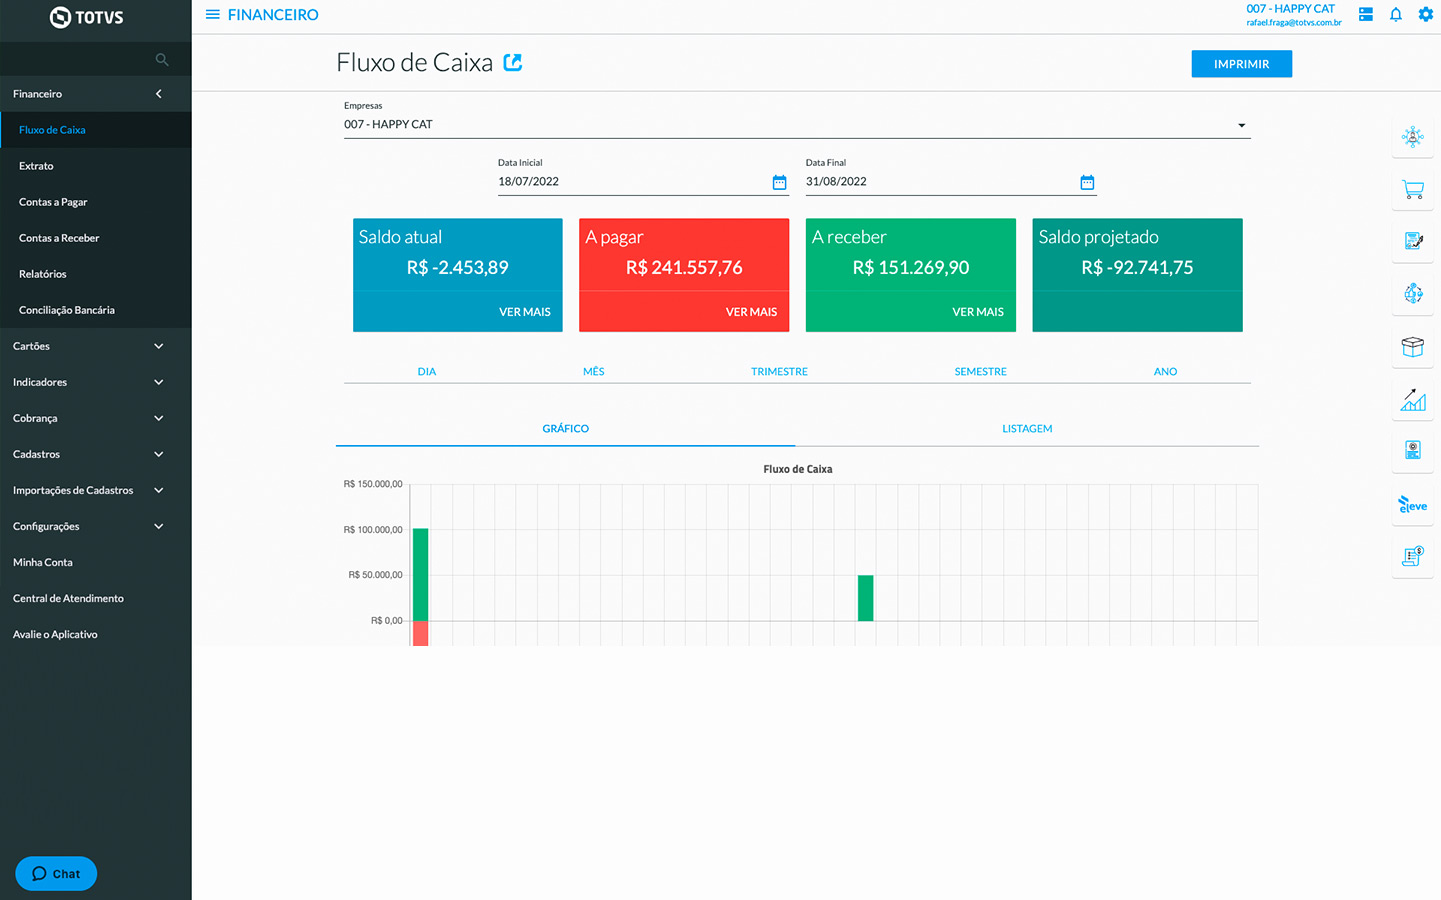The height and width of the screenshot is (900, 1441).
Task: Switch to the LISTAGEM tab
Action: [1026, 429]
